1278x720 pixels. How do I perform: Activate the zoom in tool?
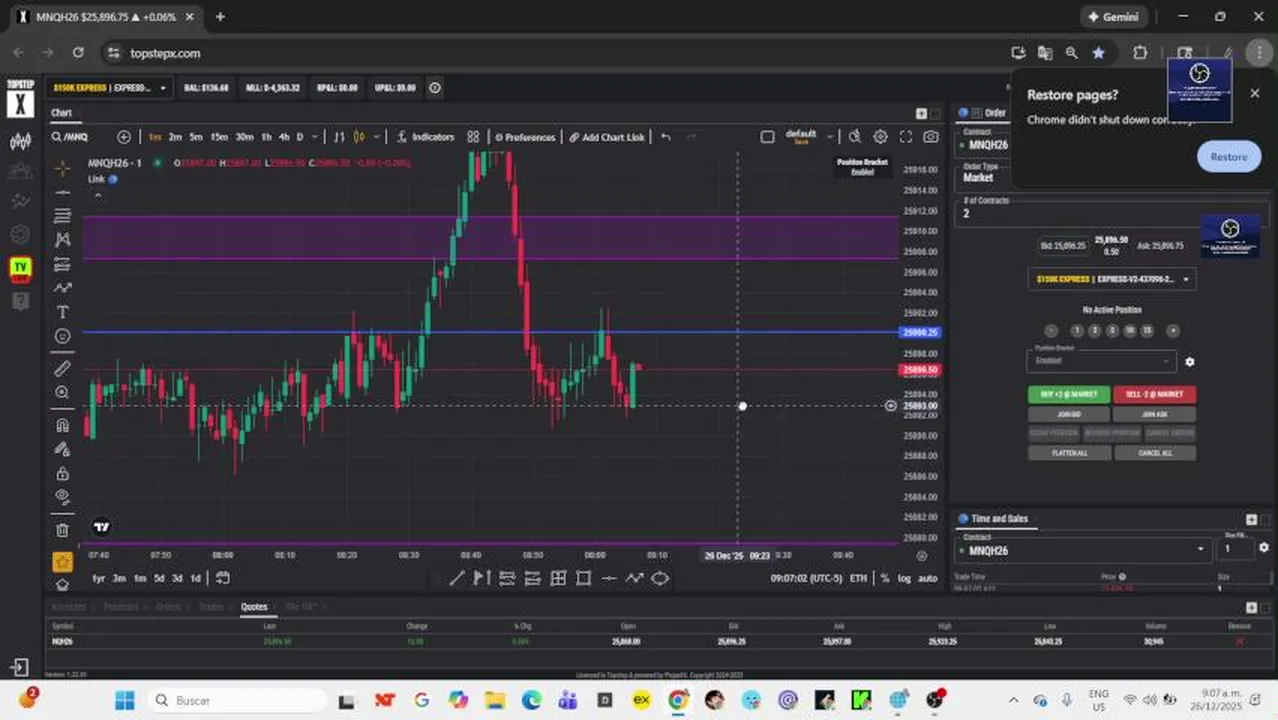pyautogui.click(x=62, y=393)
